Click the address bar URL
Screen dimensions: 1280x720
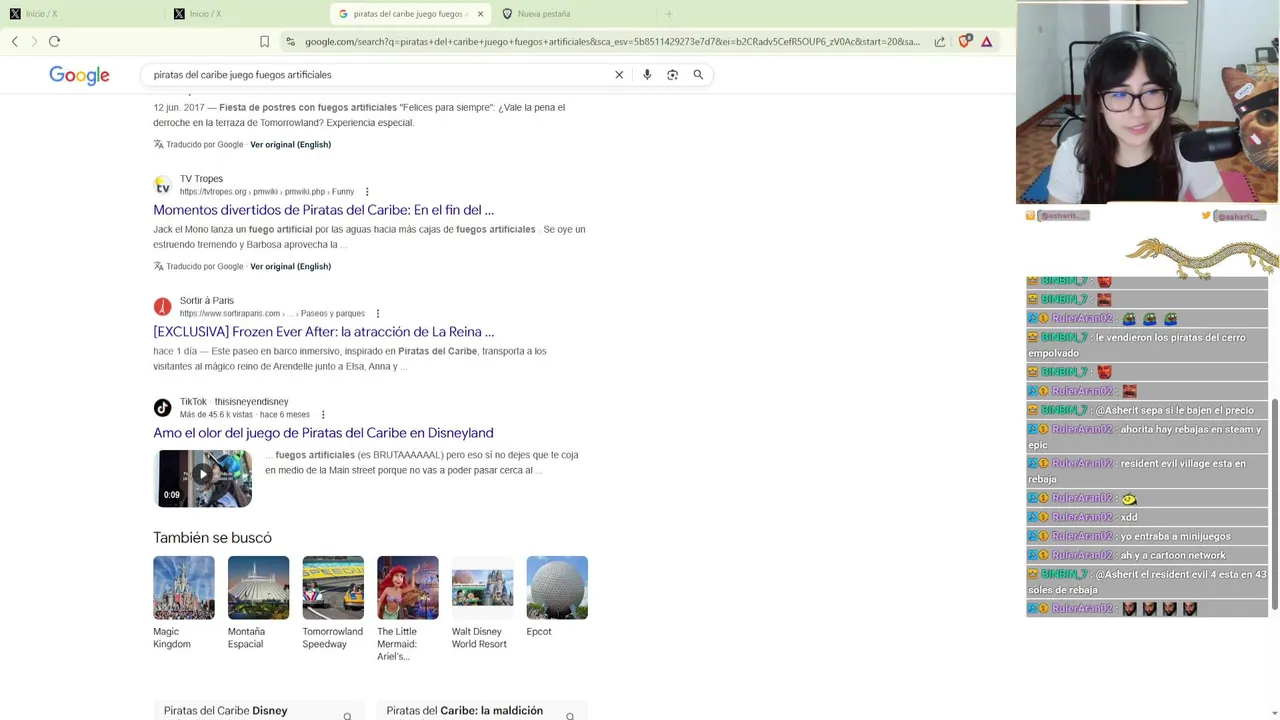611,41
